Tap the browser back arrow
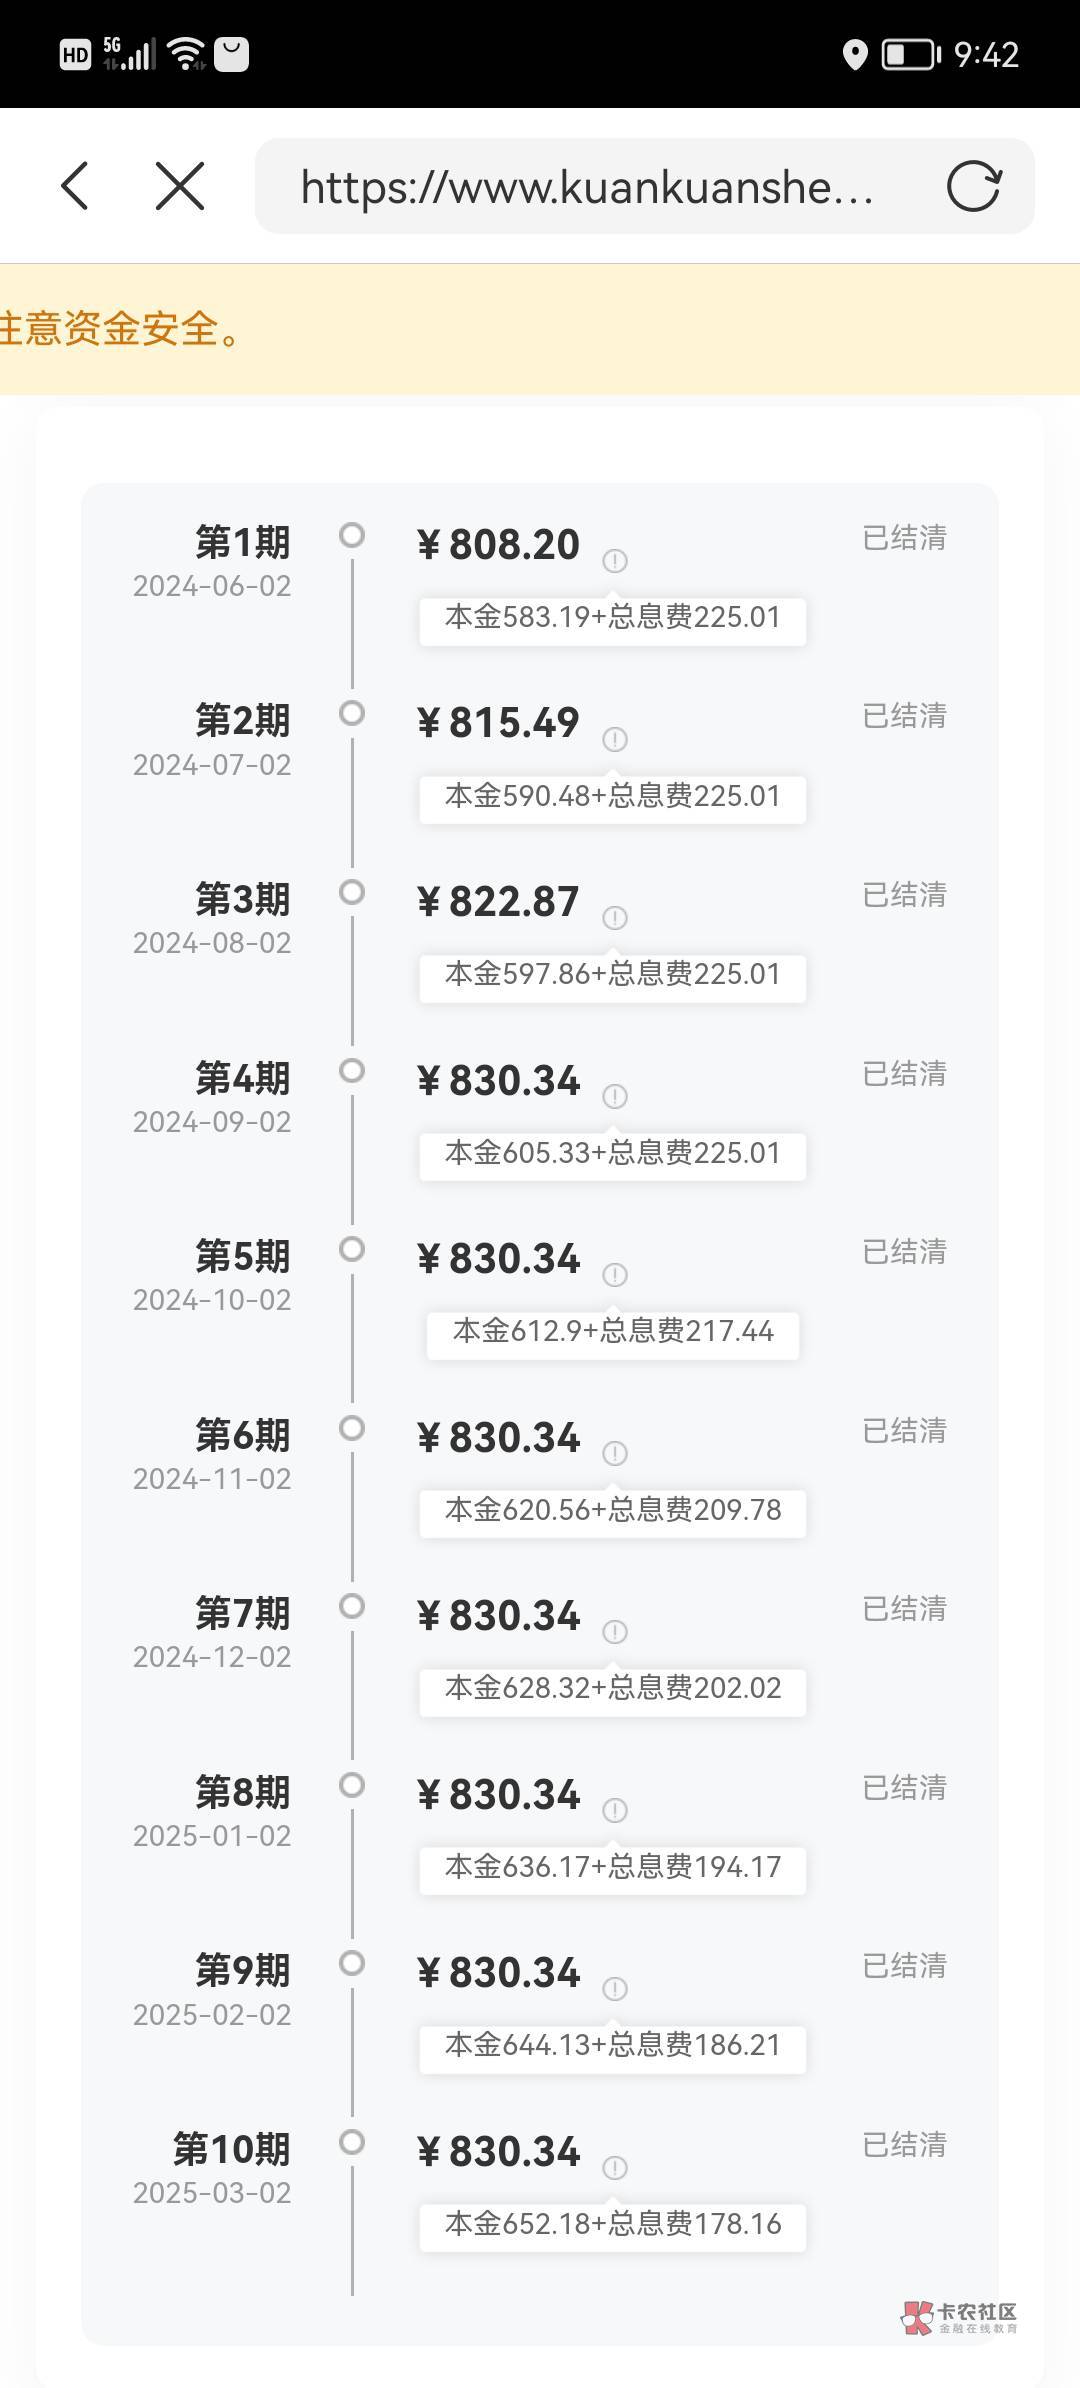The width and height of the screenshot is (1080, 2388). (x=75, y=186)
